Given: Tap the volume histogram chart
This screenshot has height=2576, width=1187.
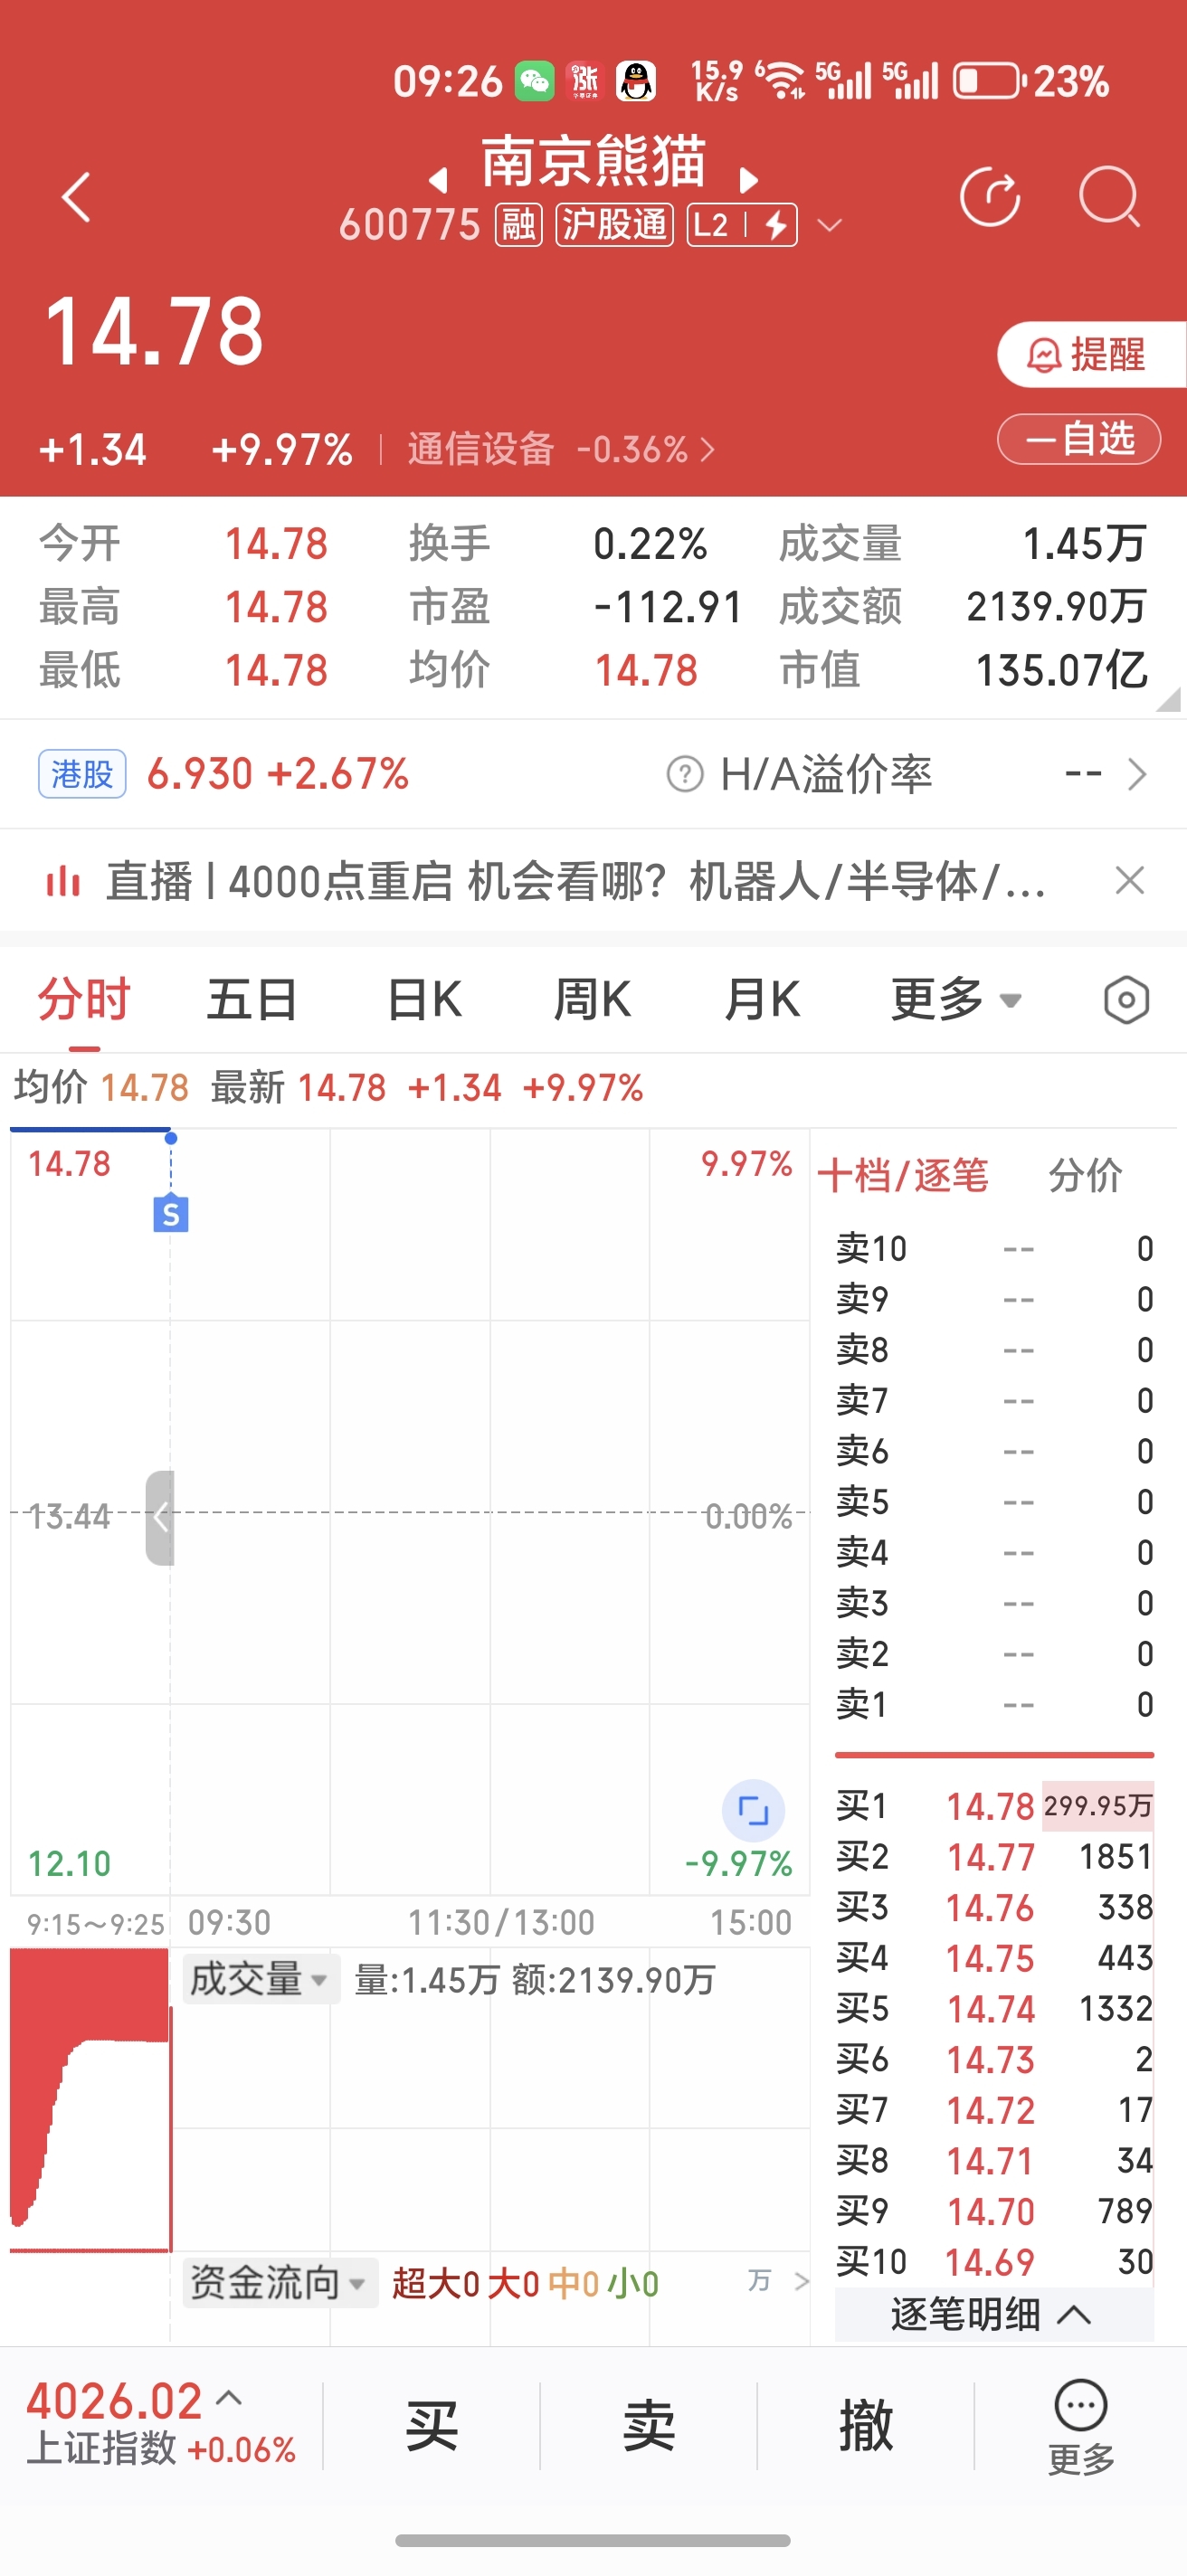Looking at the screenshot, I should point(90,2101).
